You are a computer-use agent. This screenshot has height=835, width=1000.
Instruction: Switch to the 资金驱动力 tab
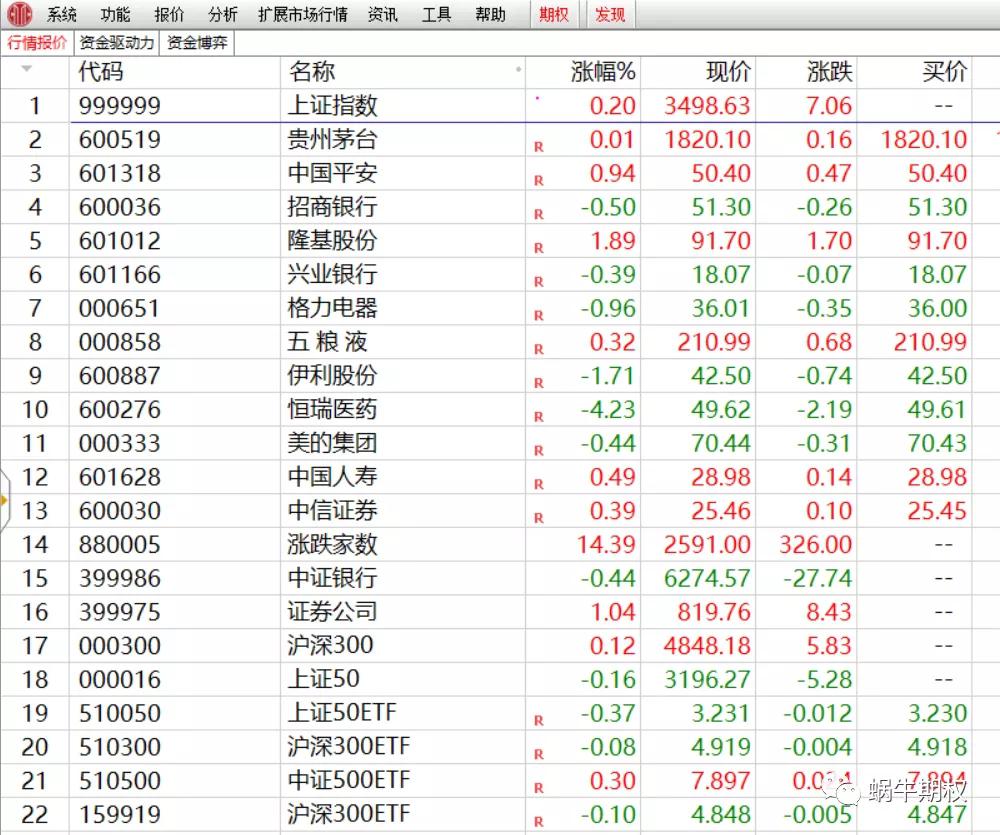point(117,43)
